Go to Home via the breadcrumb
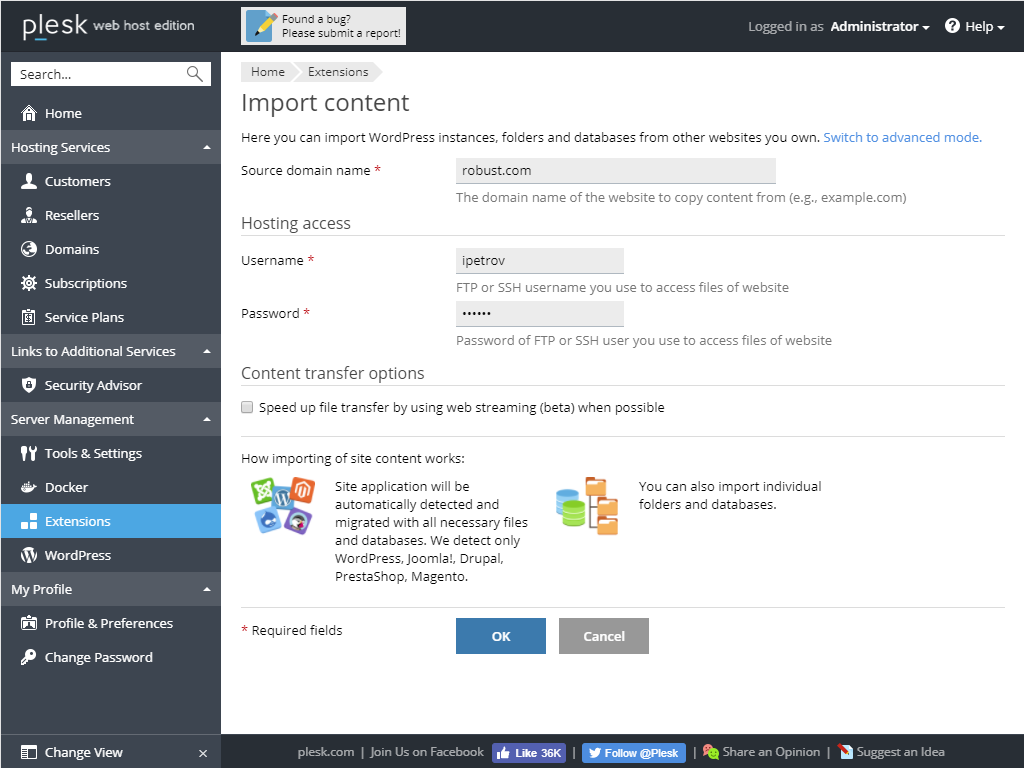The image size is (1024, 768). pyautogui.click(x=267, y=71)
